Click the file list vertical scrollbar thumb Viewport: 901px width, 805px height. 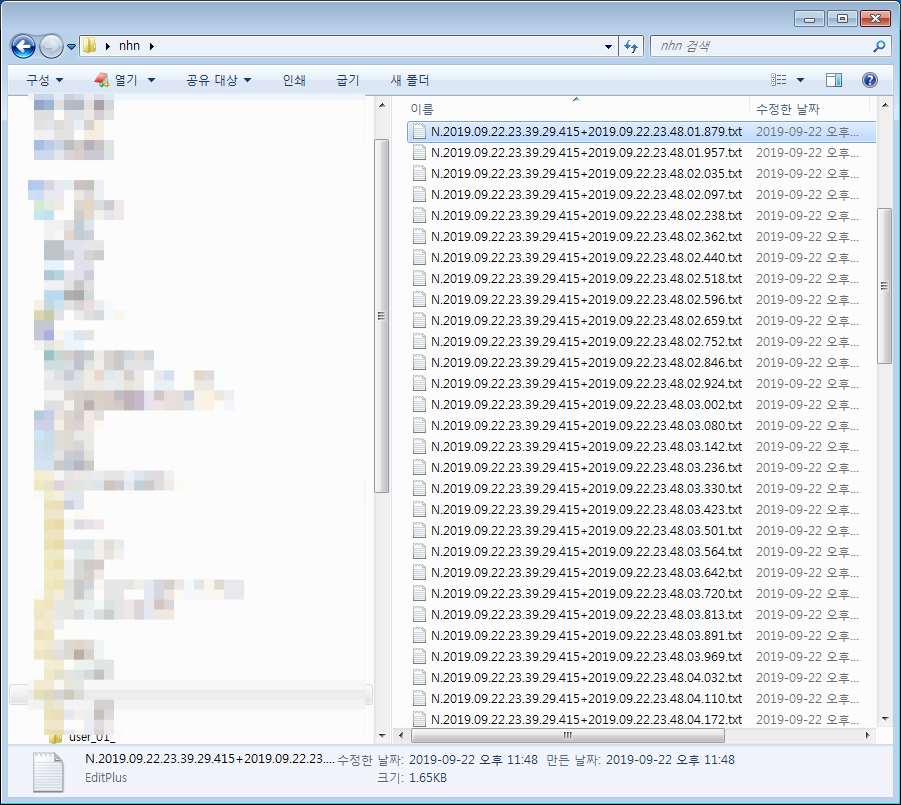pyautogui.click(x=883, y=285)
